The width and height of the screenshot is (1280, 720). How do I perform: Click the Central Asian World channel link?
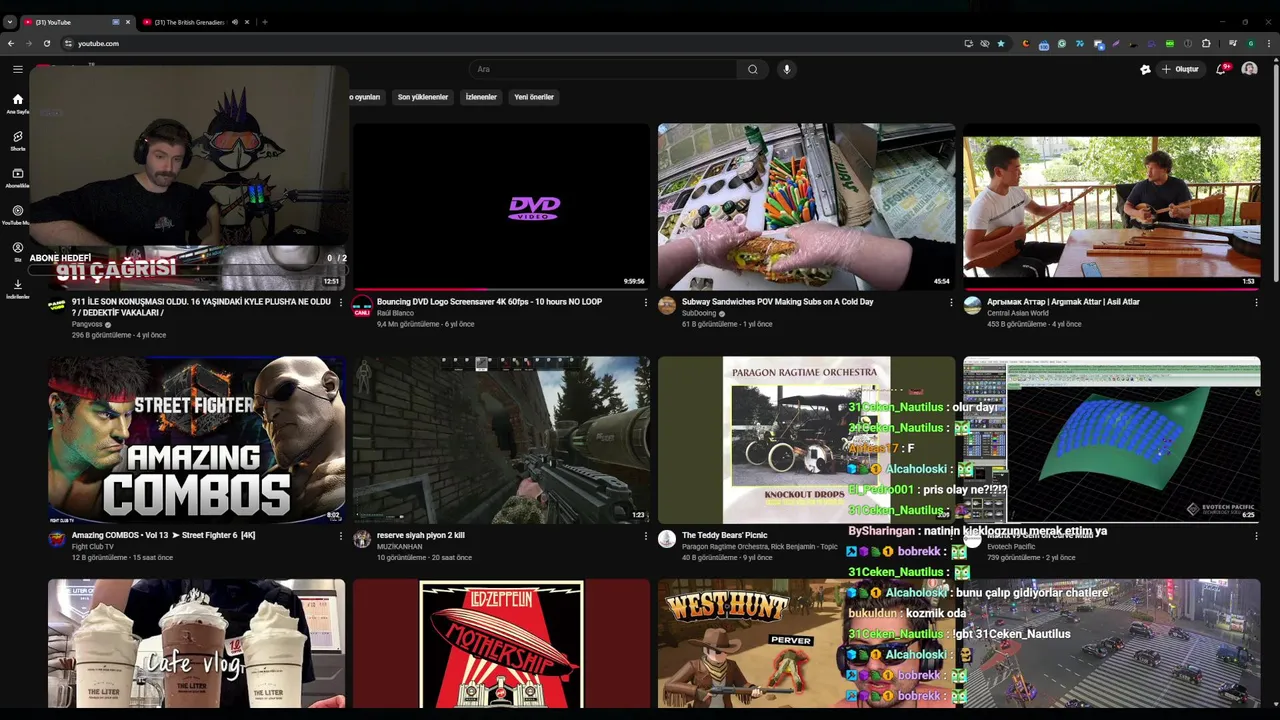(1018, 313)
